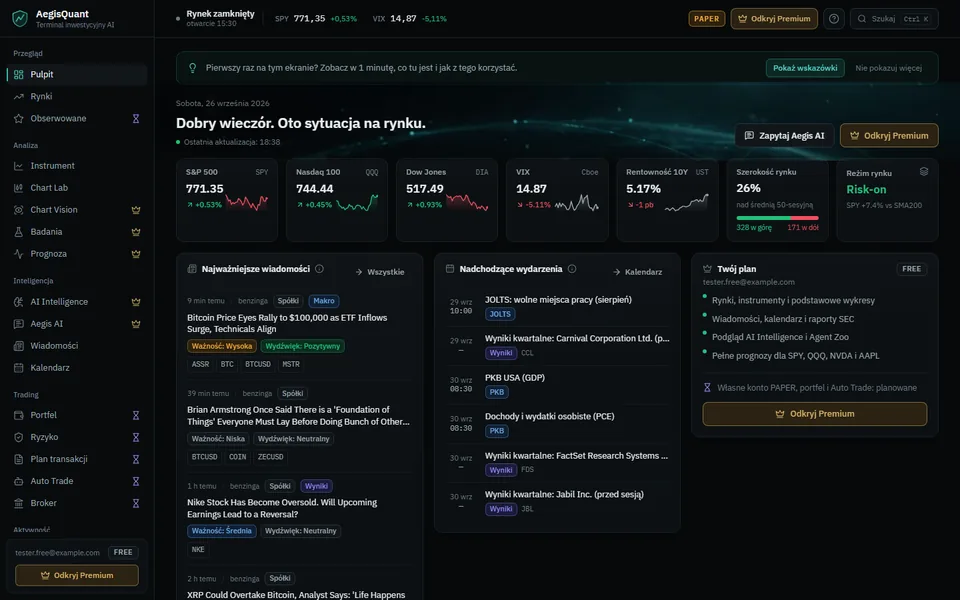Click the Makro tag on Bitcoin article

coord(324,301)
